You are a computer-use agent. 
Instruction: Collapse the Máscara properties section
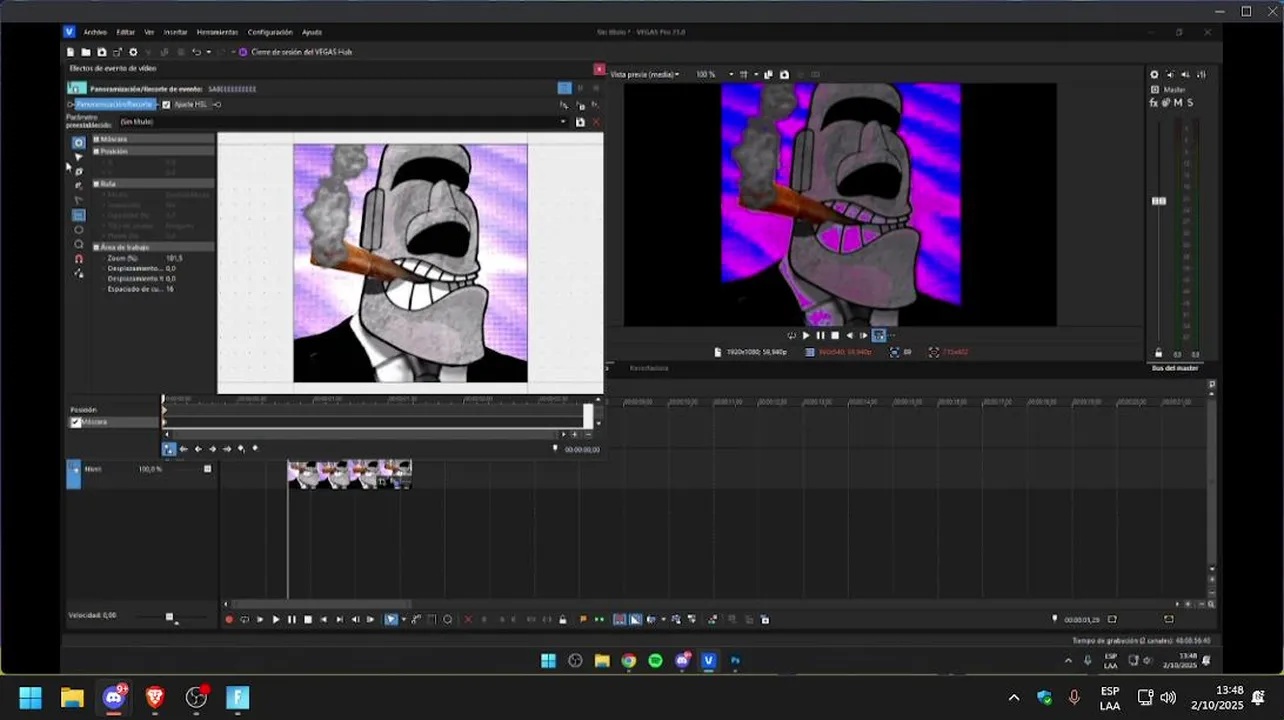[97, 139]
